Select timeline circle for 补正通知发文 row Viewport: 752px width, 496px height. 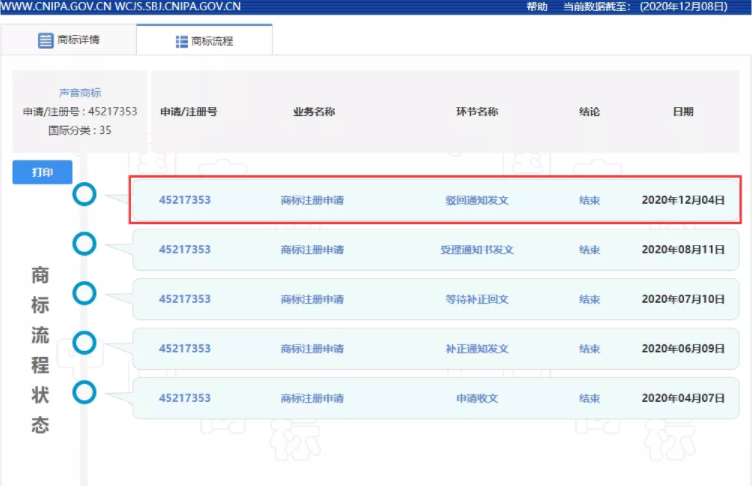(x=84, y=343)
